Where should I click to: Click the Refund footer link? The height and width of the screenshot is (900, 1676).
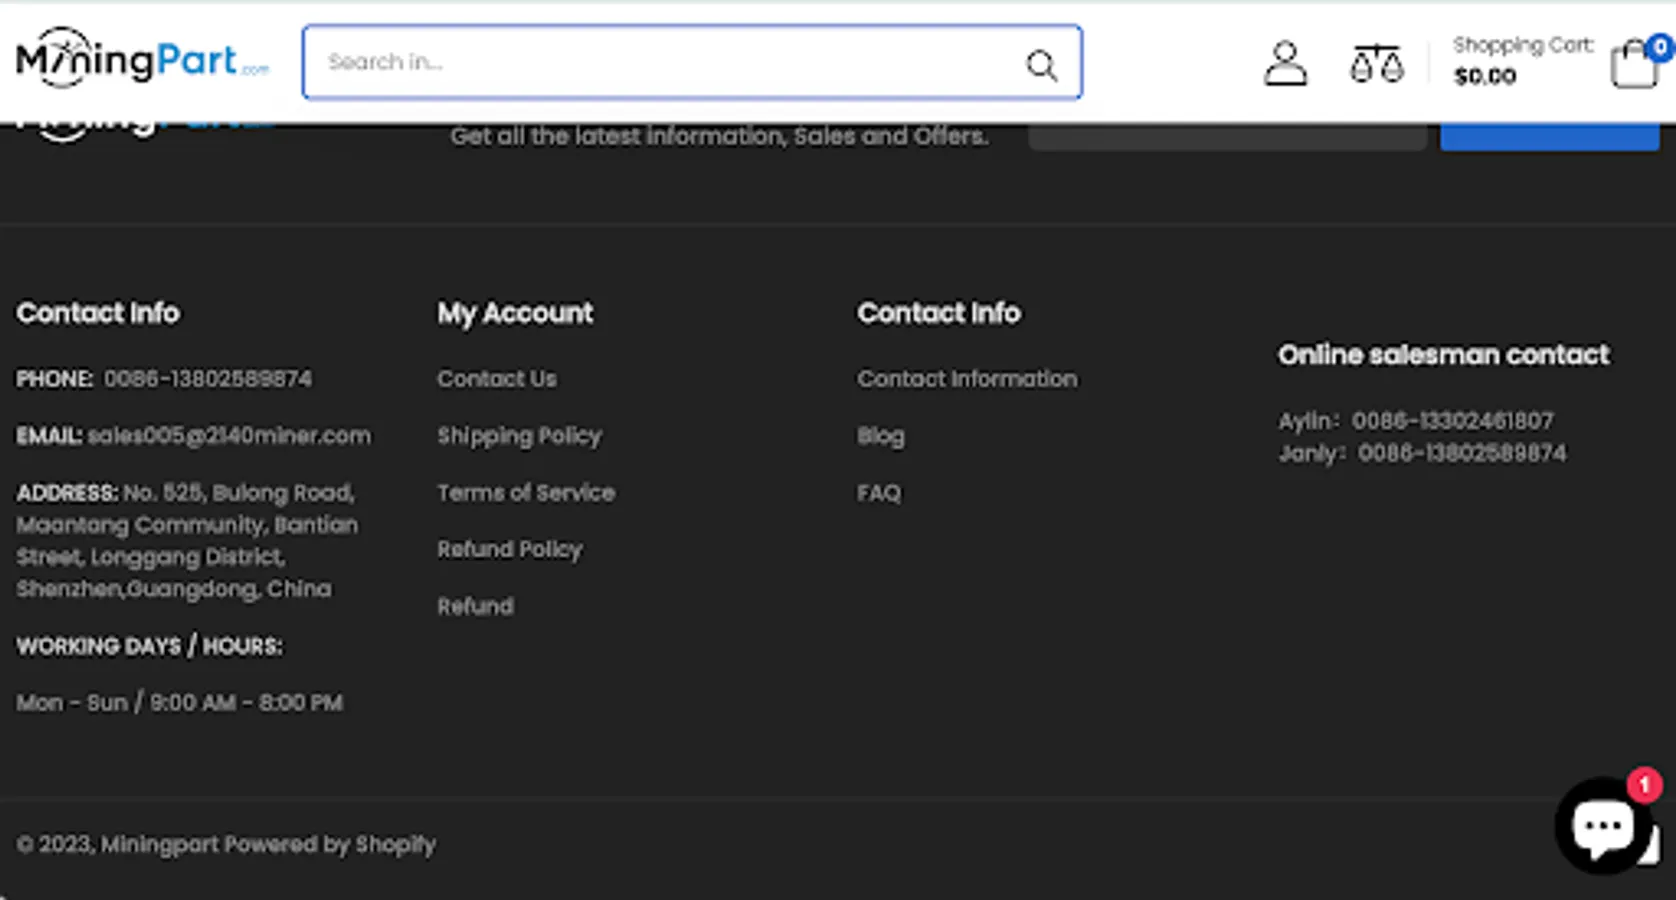[x=475, y=606]
